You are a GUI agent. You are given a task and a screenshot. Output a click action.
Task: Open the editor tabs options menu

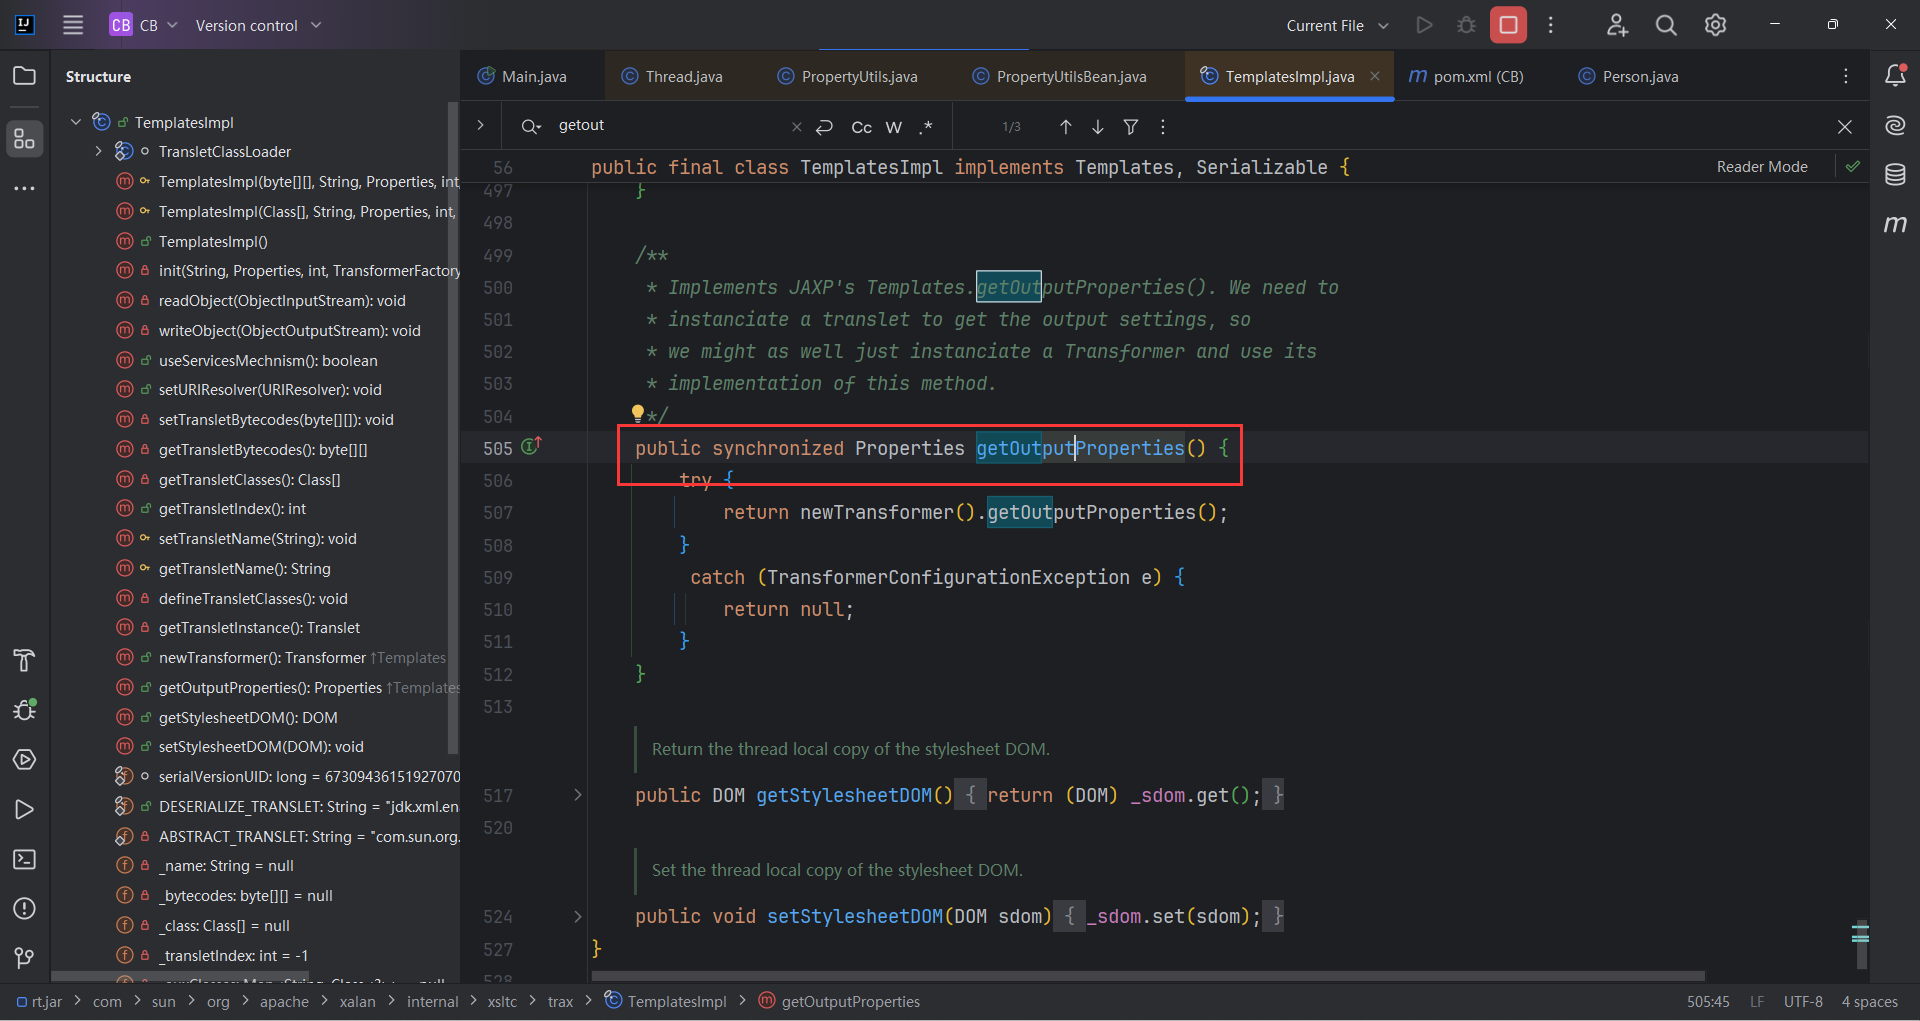(1846, 76)
